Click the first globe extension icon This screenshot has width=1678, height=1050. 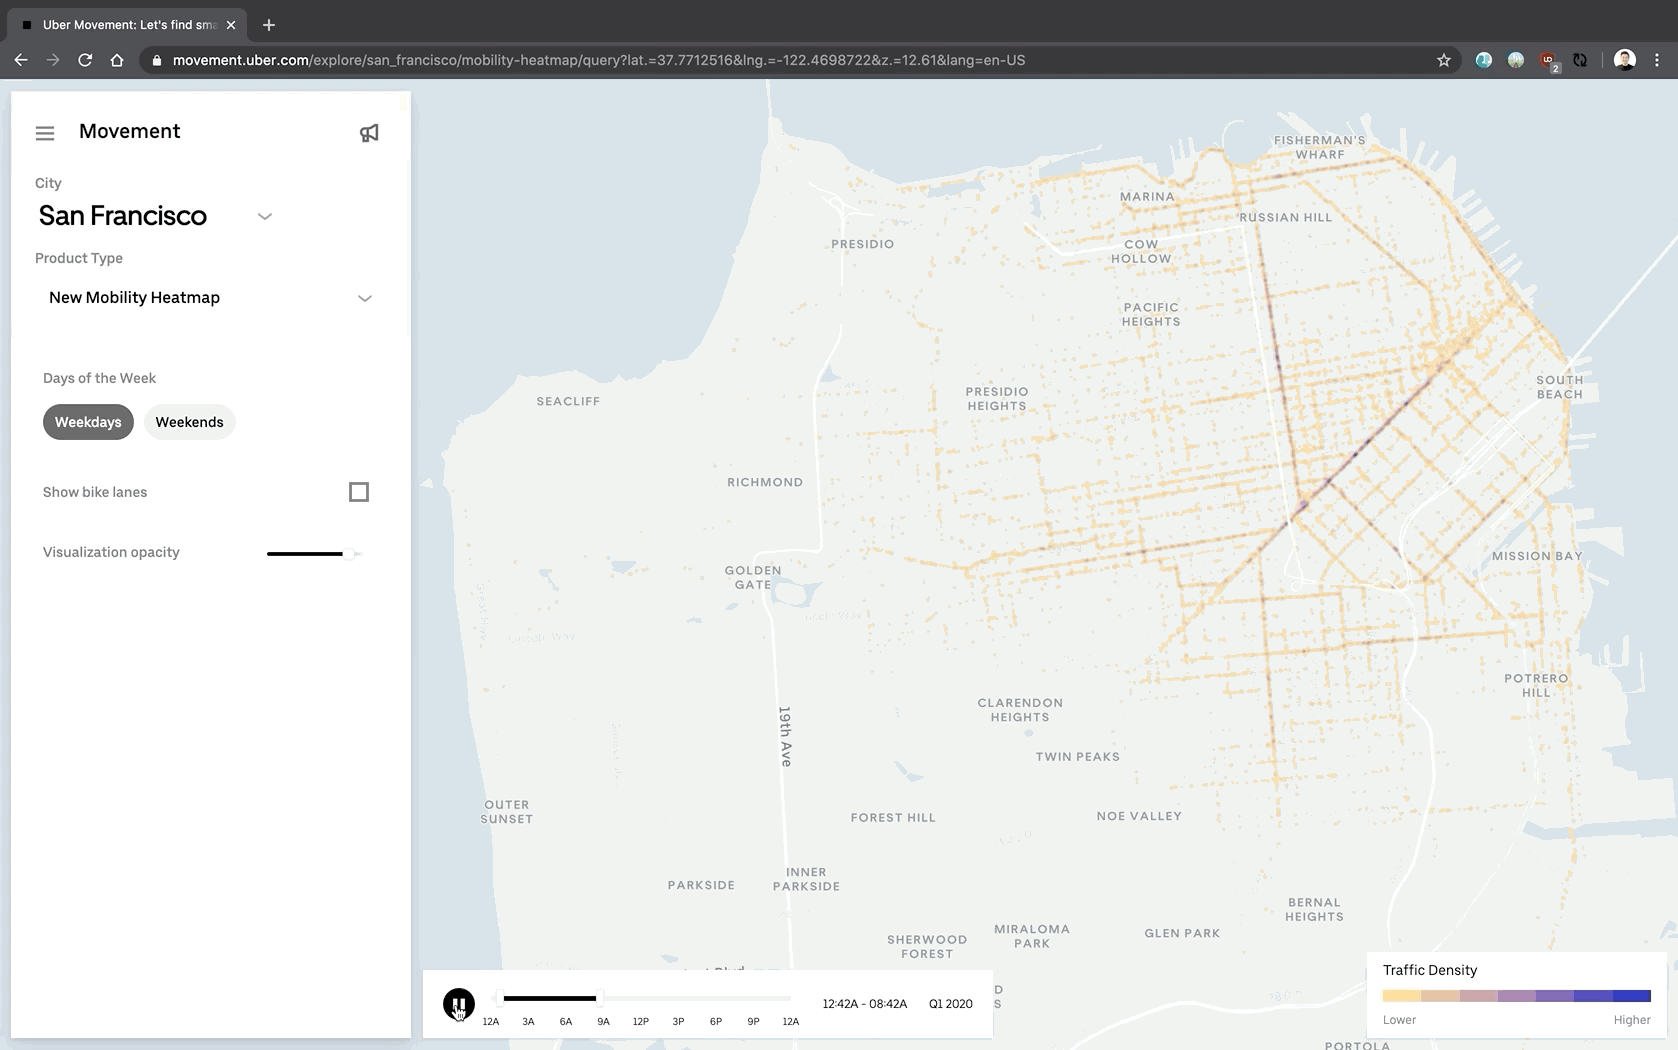(x=1484, y=60)
